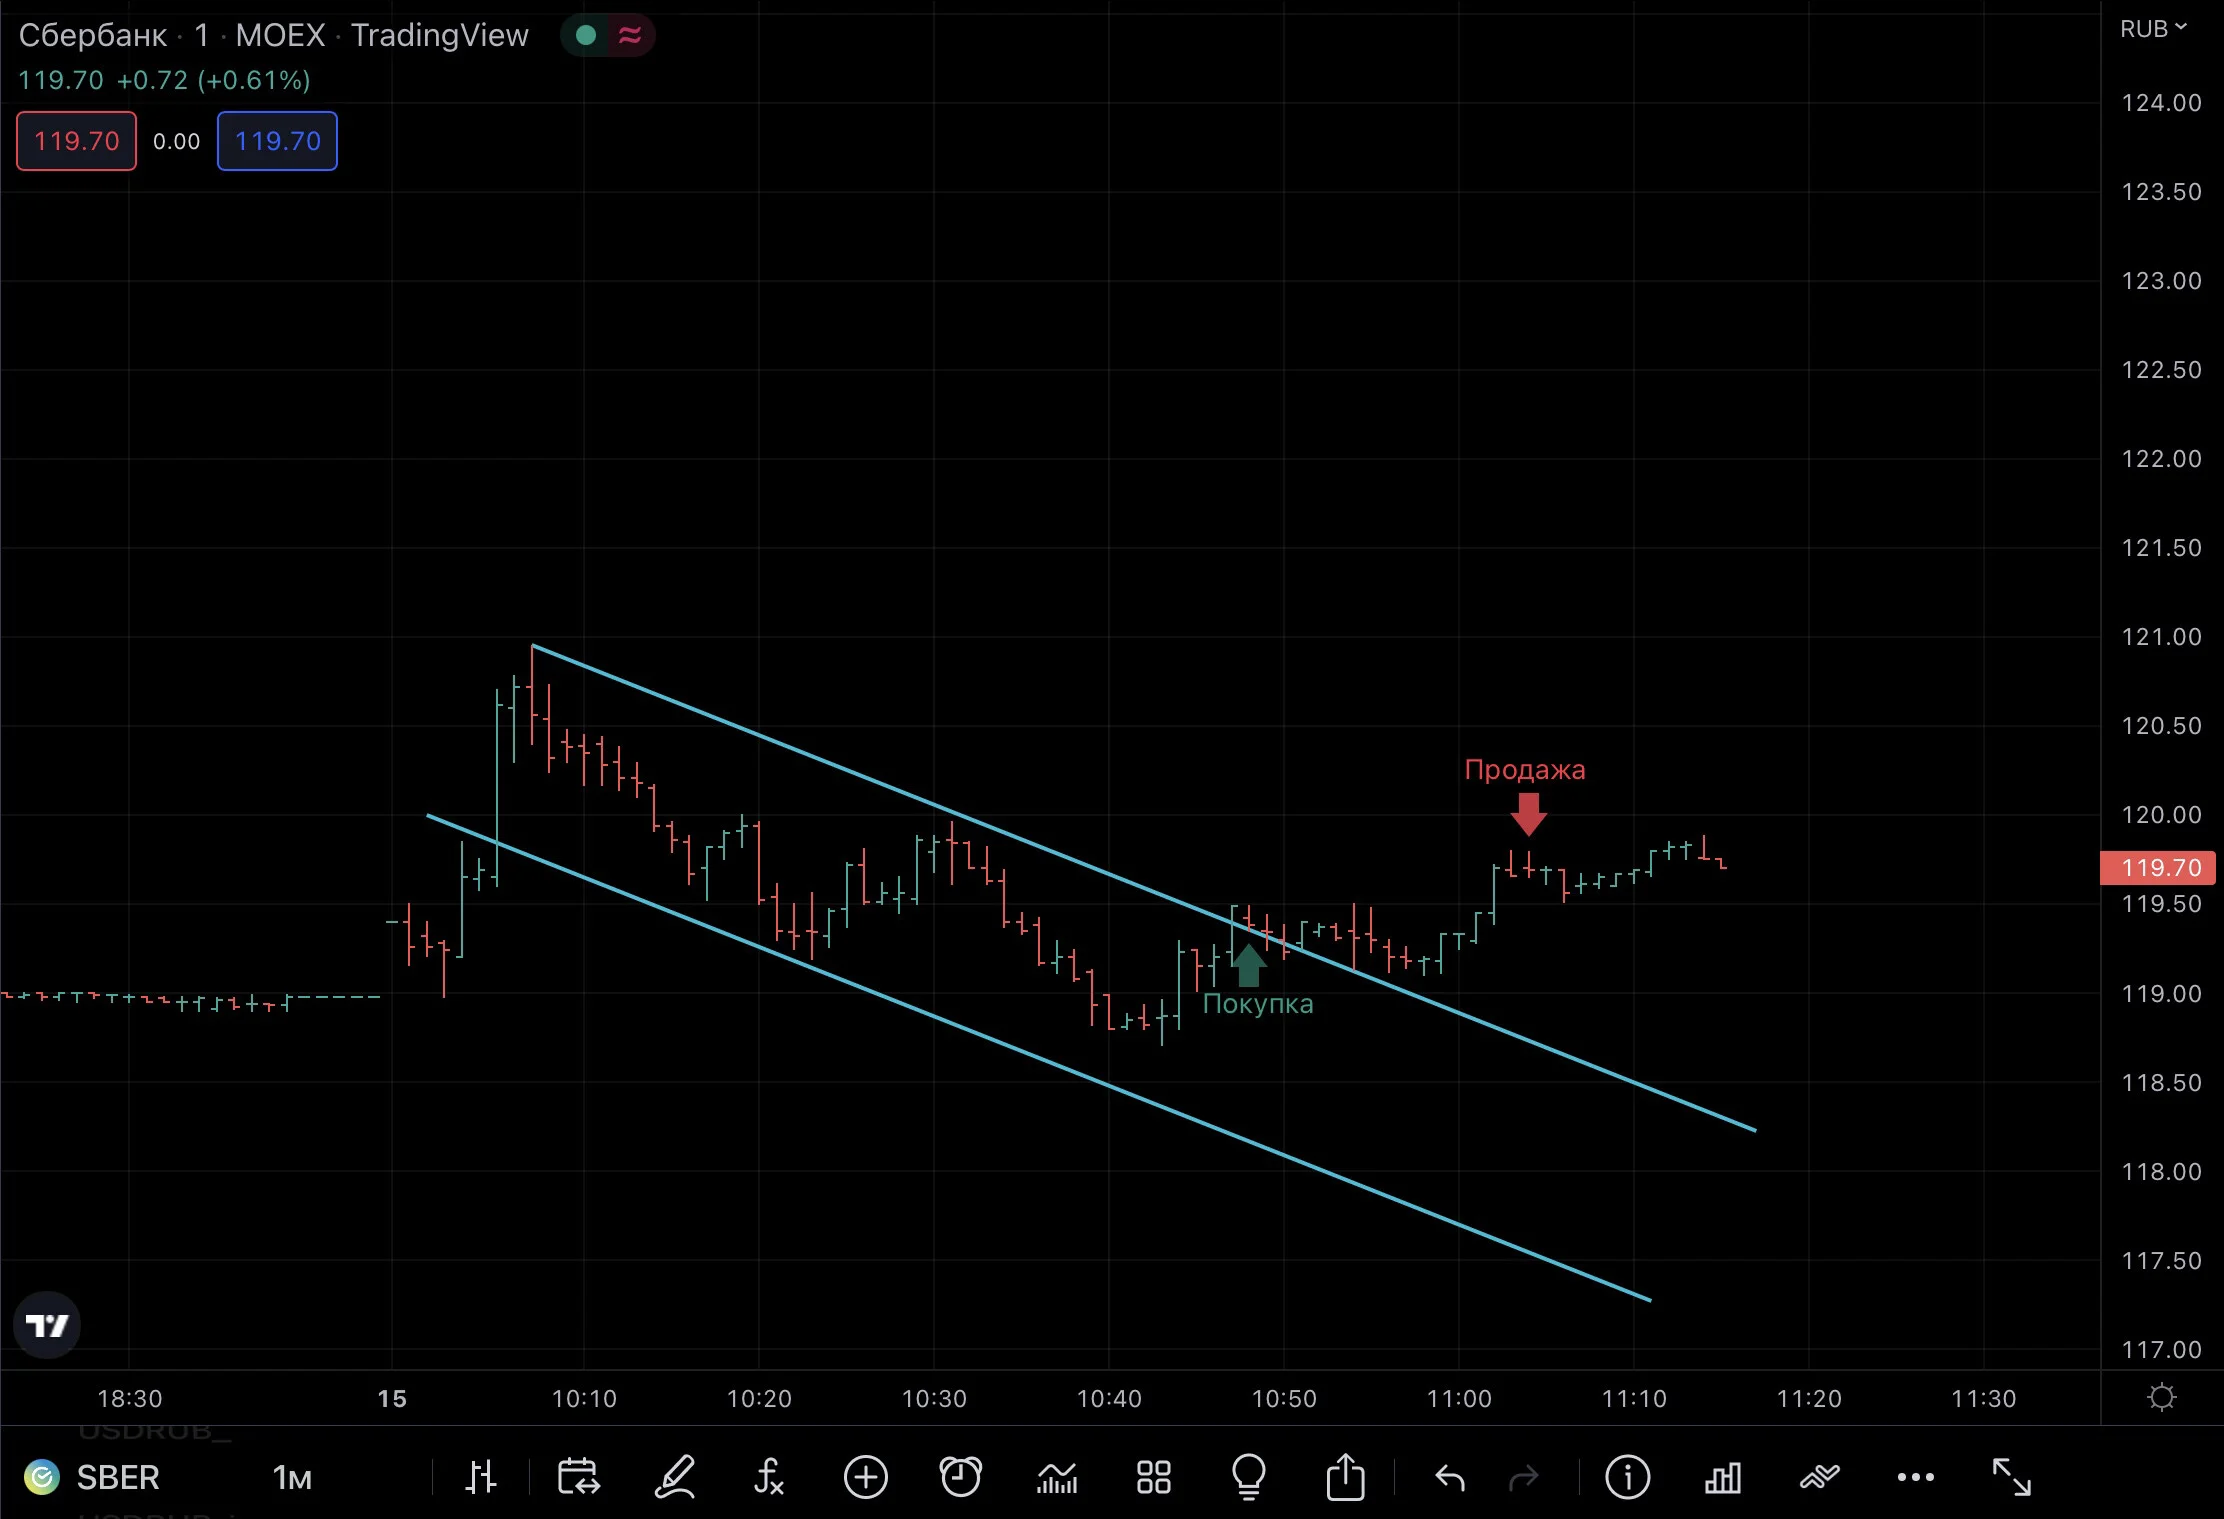Screen dimensions: 2224x1519
Task: Click the TradingView logo badge
Action: (46, 1325)
